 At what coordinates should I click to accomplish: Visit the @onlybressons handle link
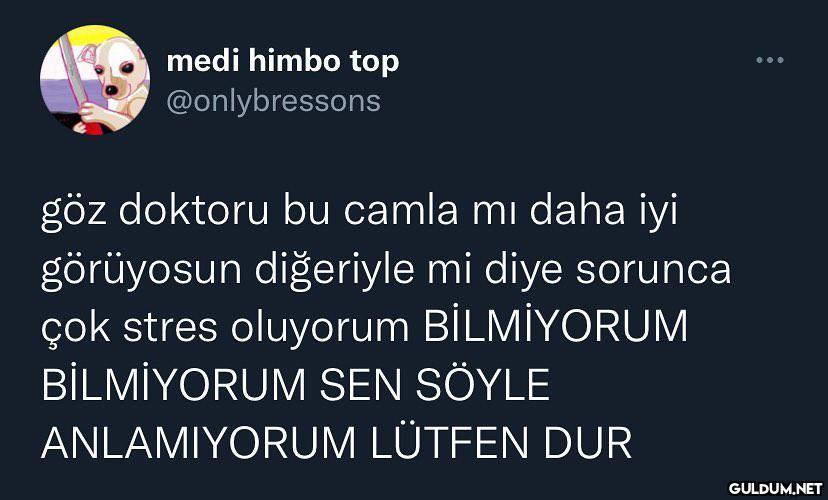(x=273, y=101)
